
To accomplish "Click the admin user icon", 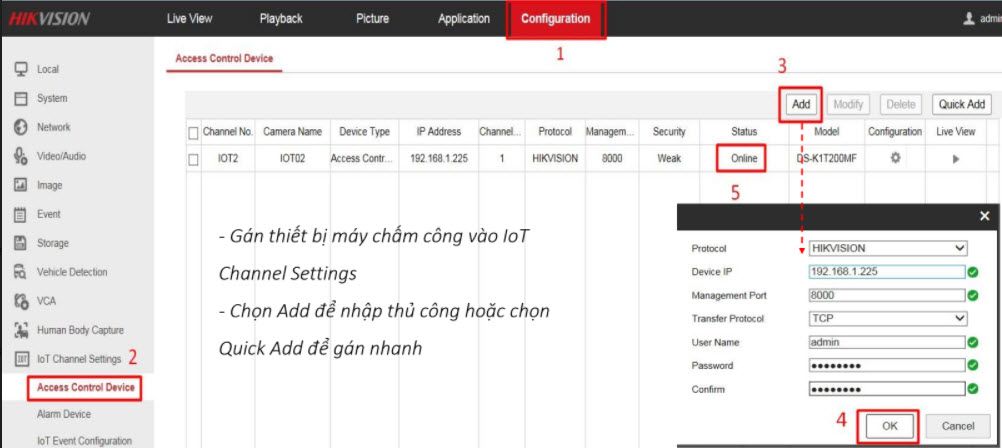I will point(969,19).
